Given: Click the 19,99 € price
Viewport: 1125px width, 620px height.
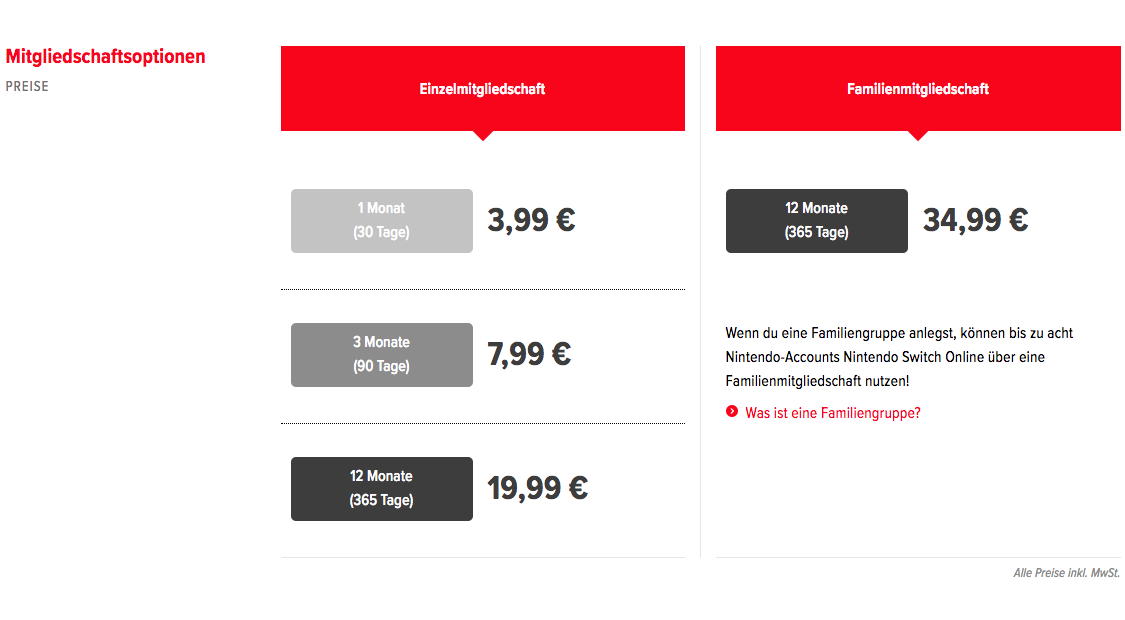Looking at the screenshot, I should click(537, 489).
